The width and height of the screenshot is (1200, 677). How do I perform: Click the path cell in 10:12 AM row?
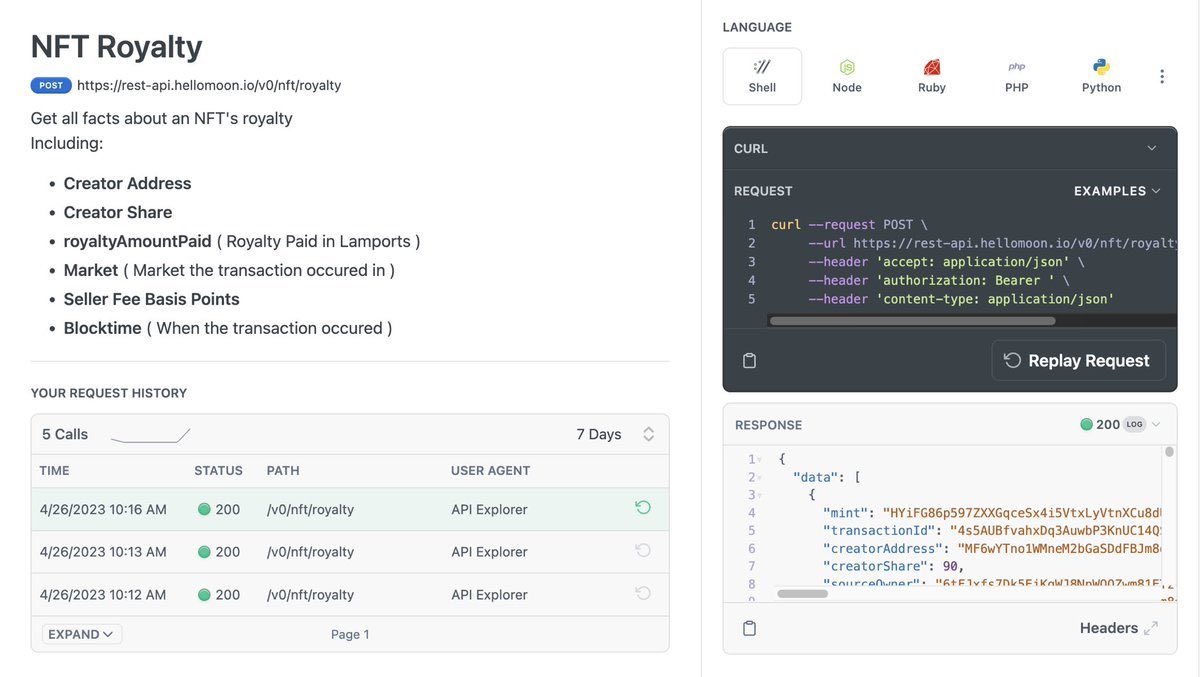click(310, 594)
